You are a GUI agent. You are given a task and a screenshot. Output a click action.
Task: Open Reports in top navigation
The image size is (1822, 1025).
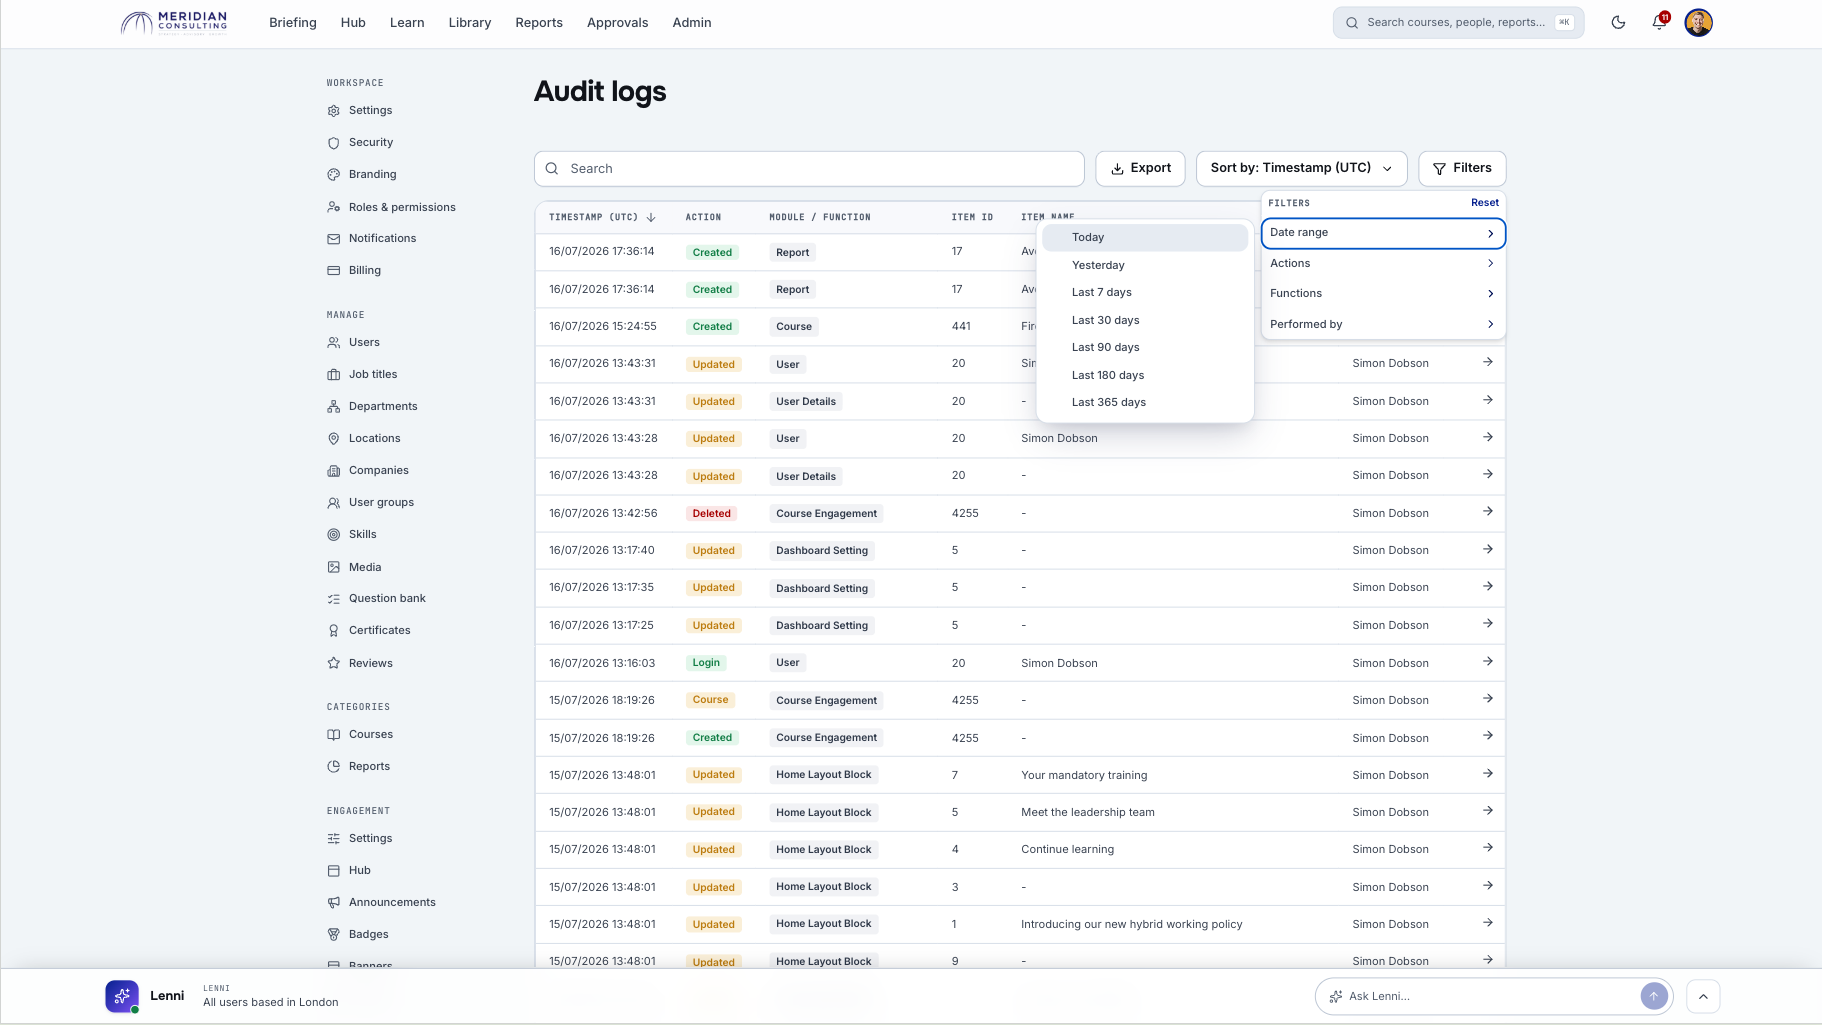pos(539,22)
